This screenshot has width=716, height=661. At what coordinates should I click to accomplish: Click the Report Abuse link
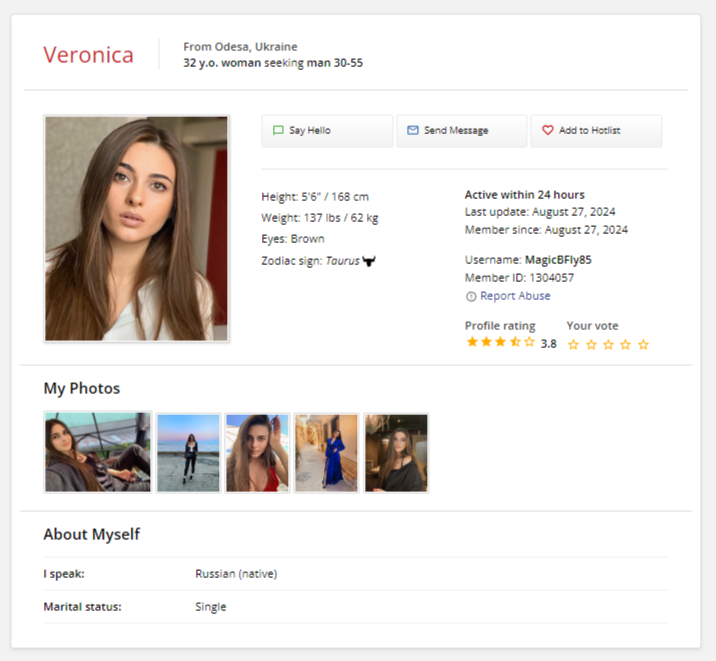[515, 296]
